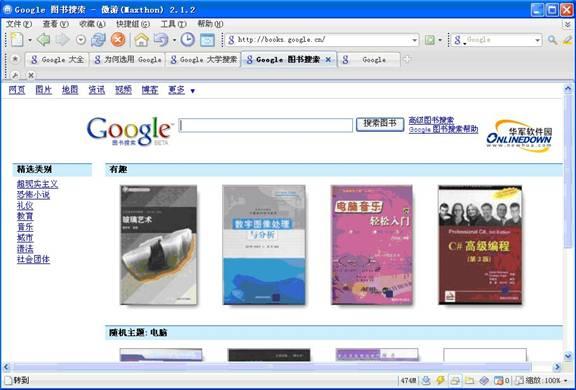The image size is (576, 390).
Task: Open the 工具(T) menu
Action: pyautogui.click(x=173, y=24)
